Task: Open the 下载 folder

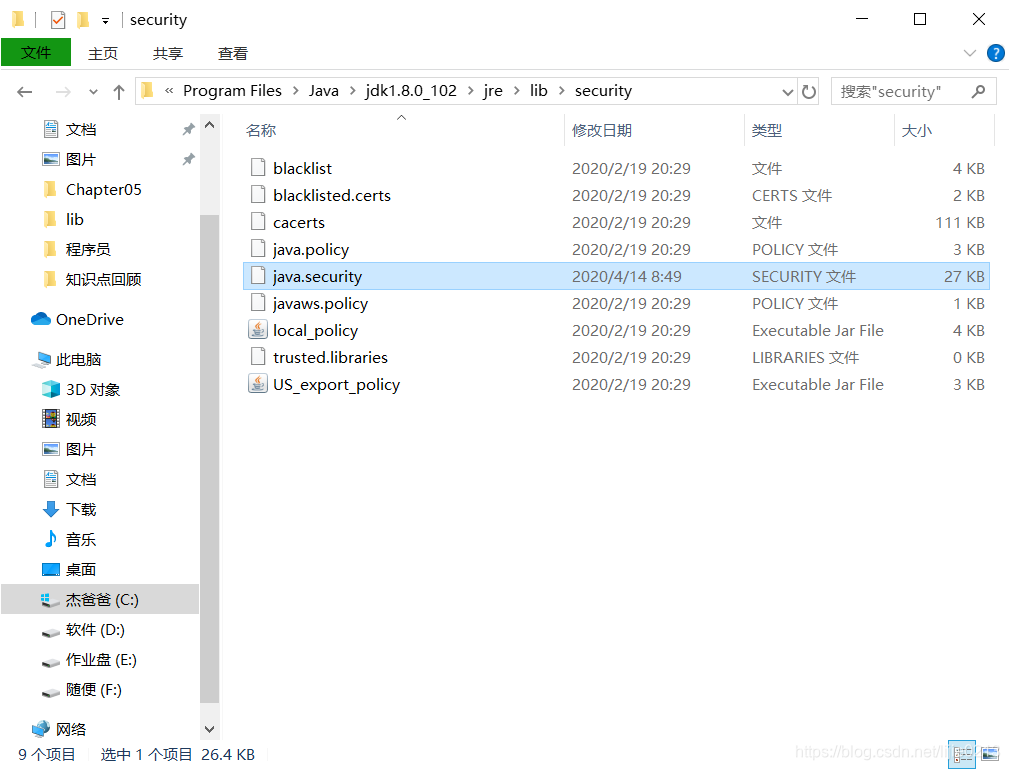Action: [x=81, y=510]
